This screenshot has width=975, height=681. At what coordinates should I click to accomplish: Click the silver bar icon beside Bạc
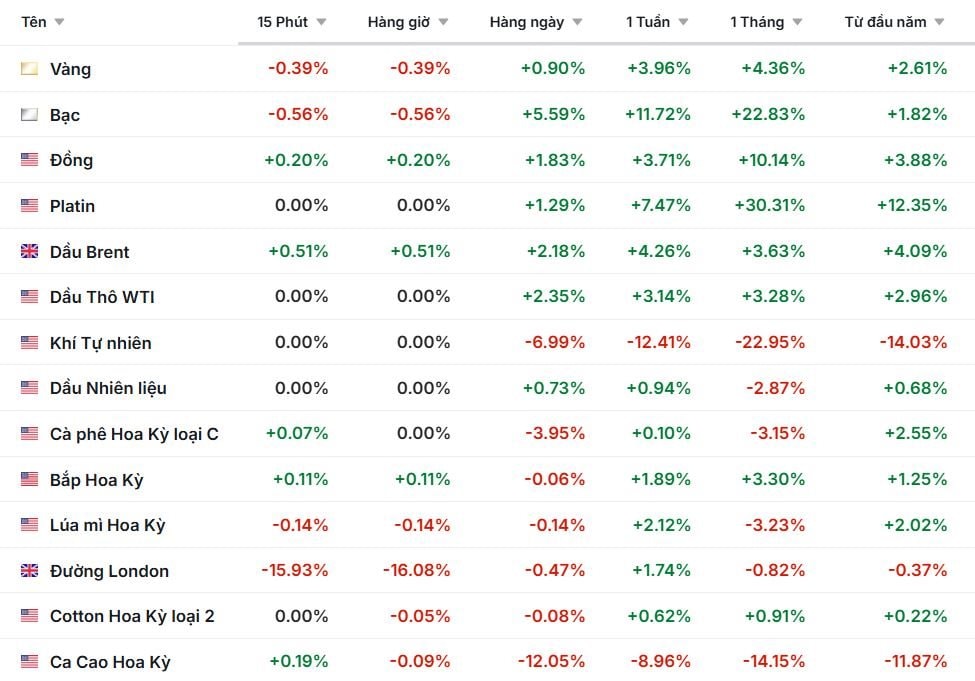[29, 115]
